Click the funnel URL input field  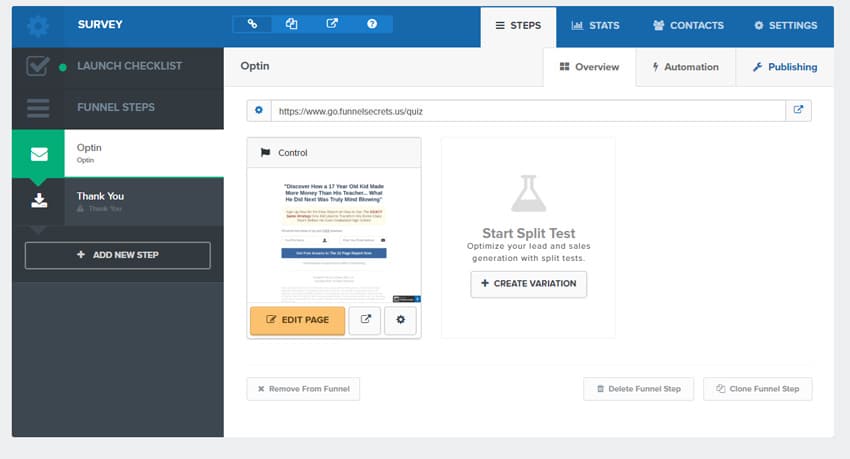(528, 111)
